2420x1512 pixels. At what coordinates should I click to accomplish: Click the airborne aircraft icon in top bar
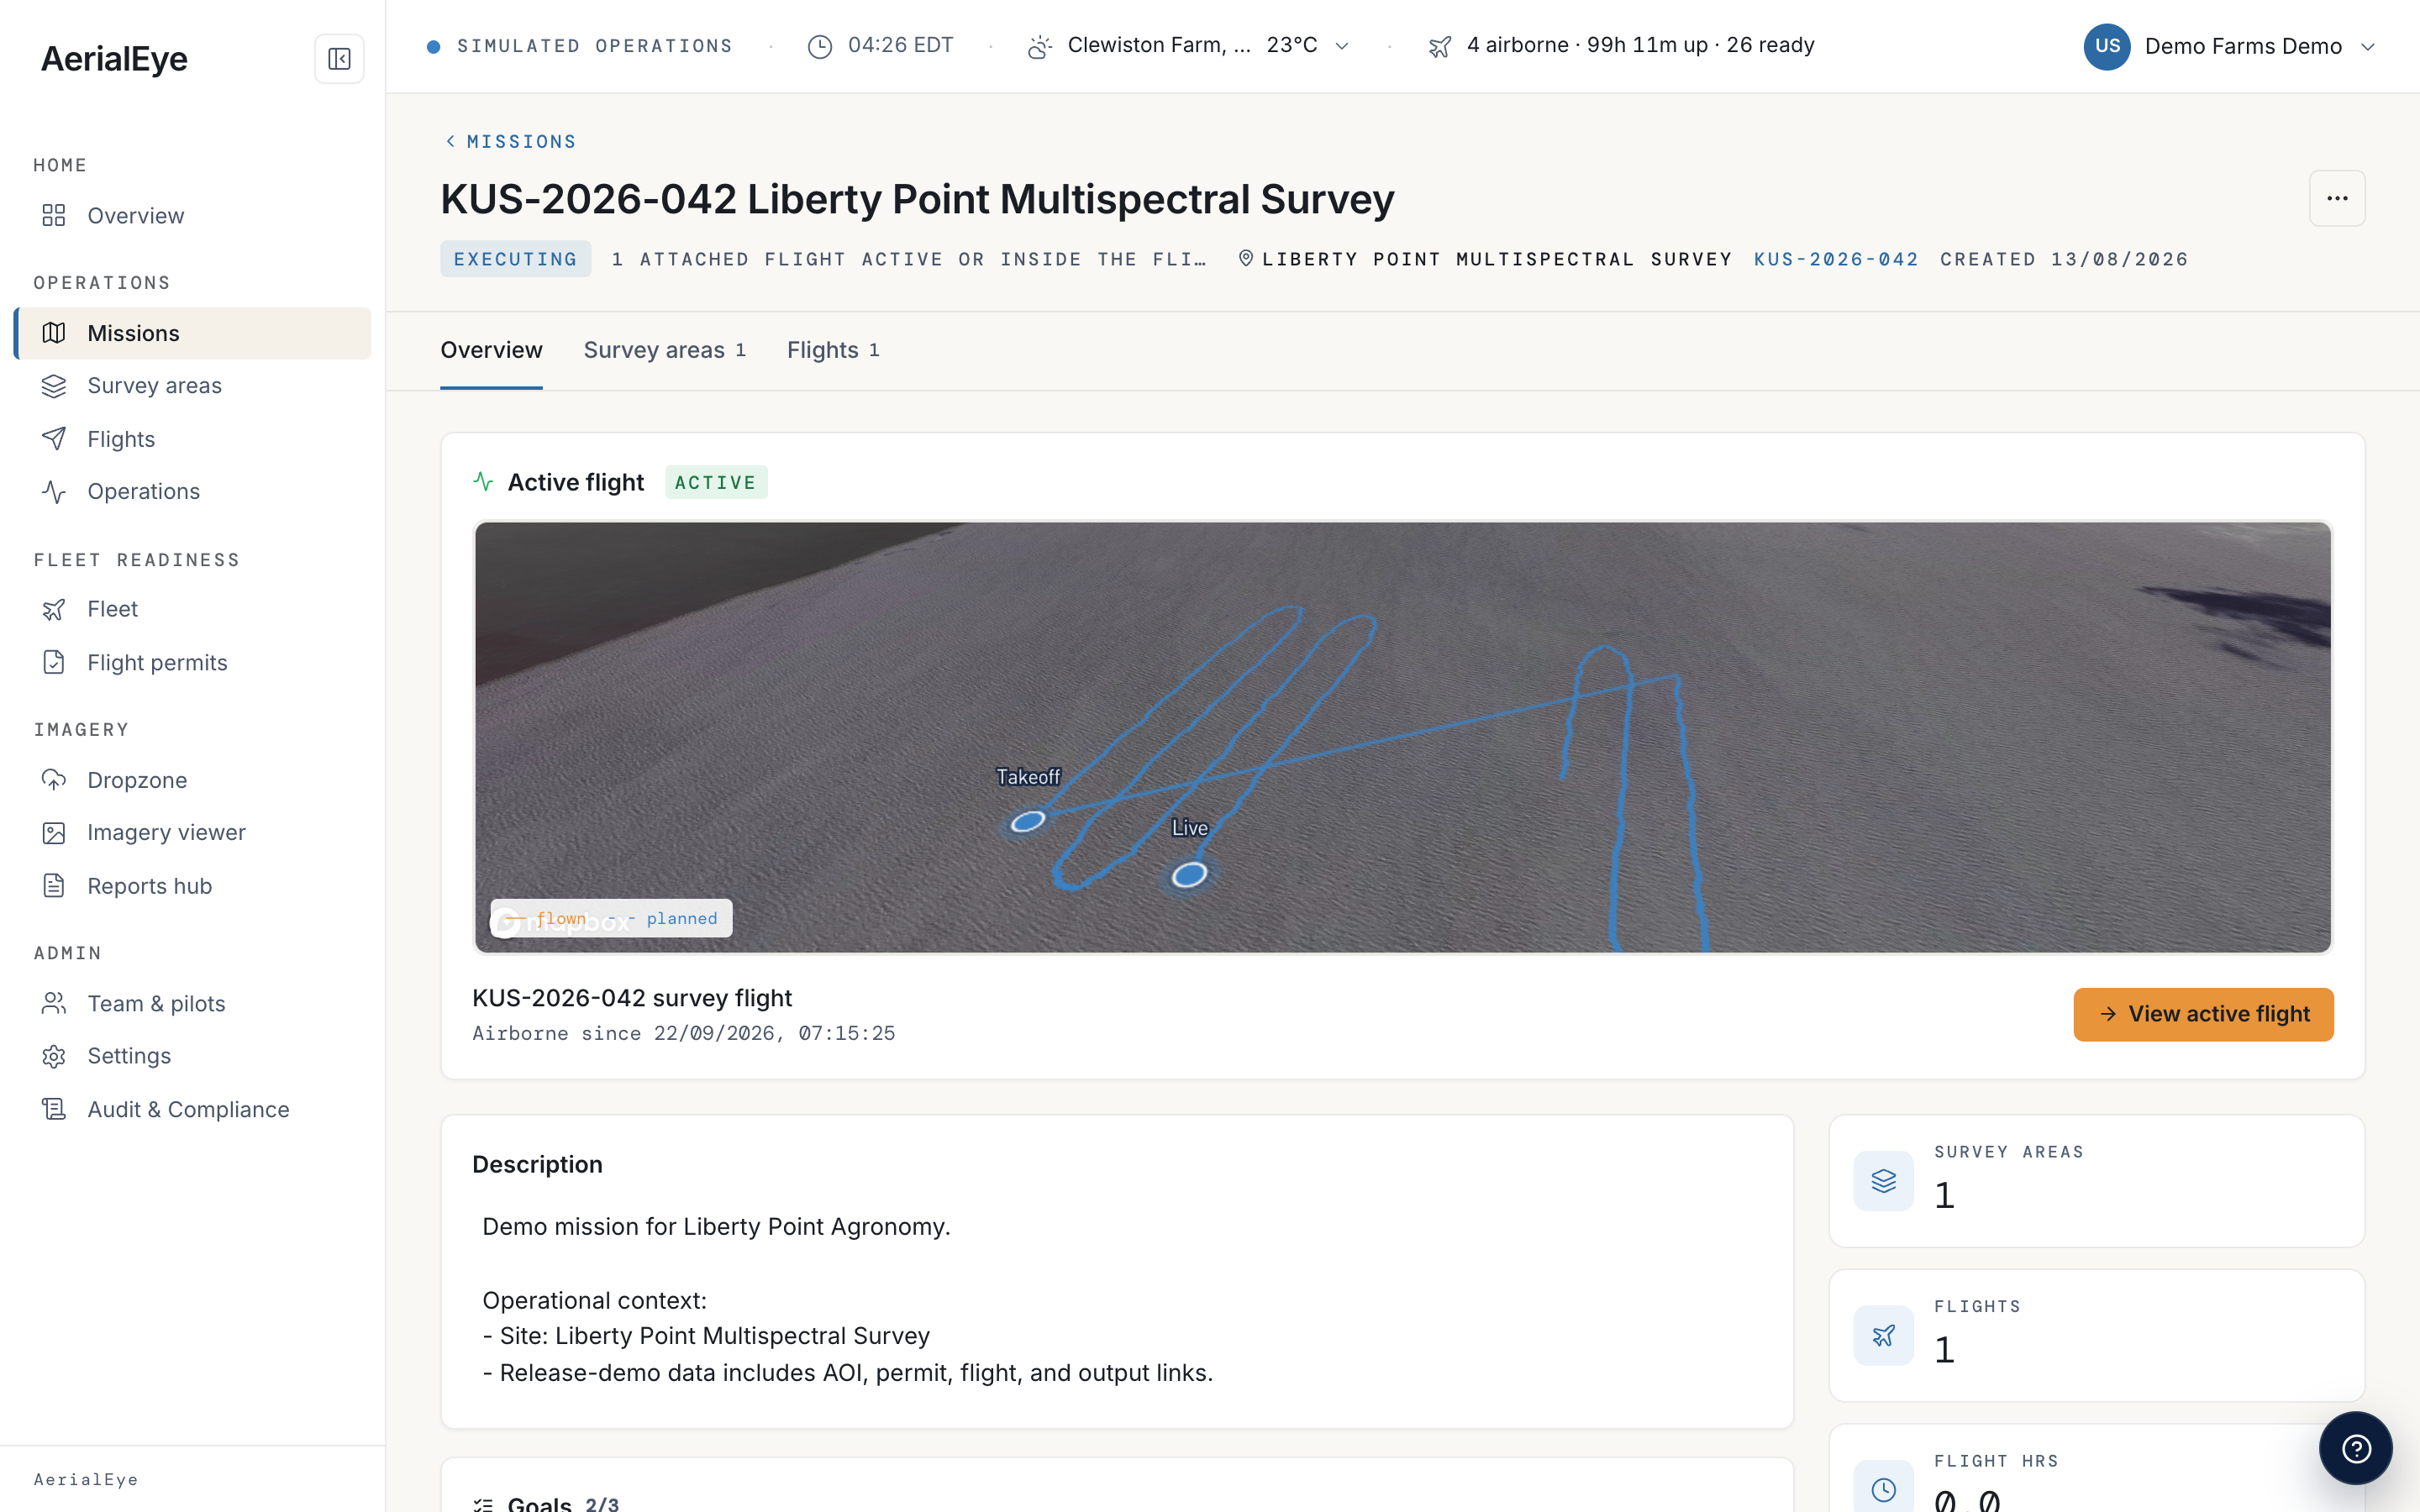coord(1440,47)
